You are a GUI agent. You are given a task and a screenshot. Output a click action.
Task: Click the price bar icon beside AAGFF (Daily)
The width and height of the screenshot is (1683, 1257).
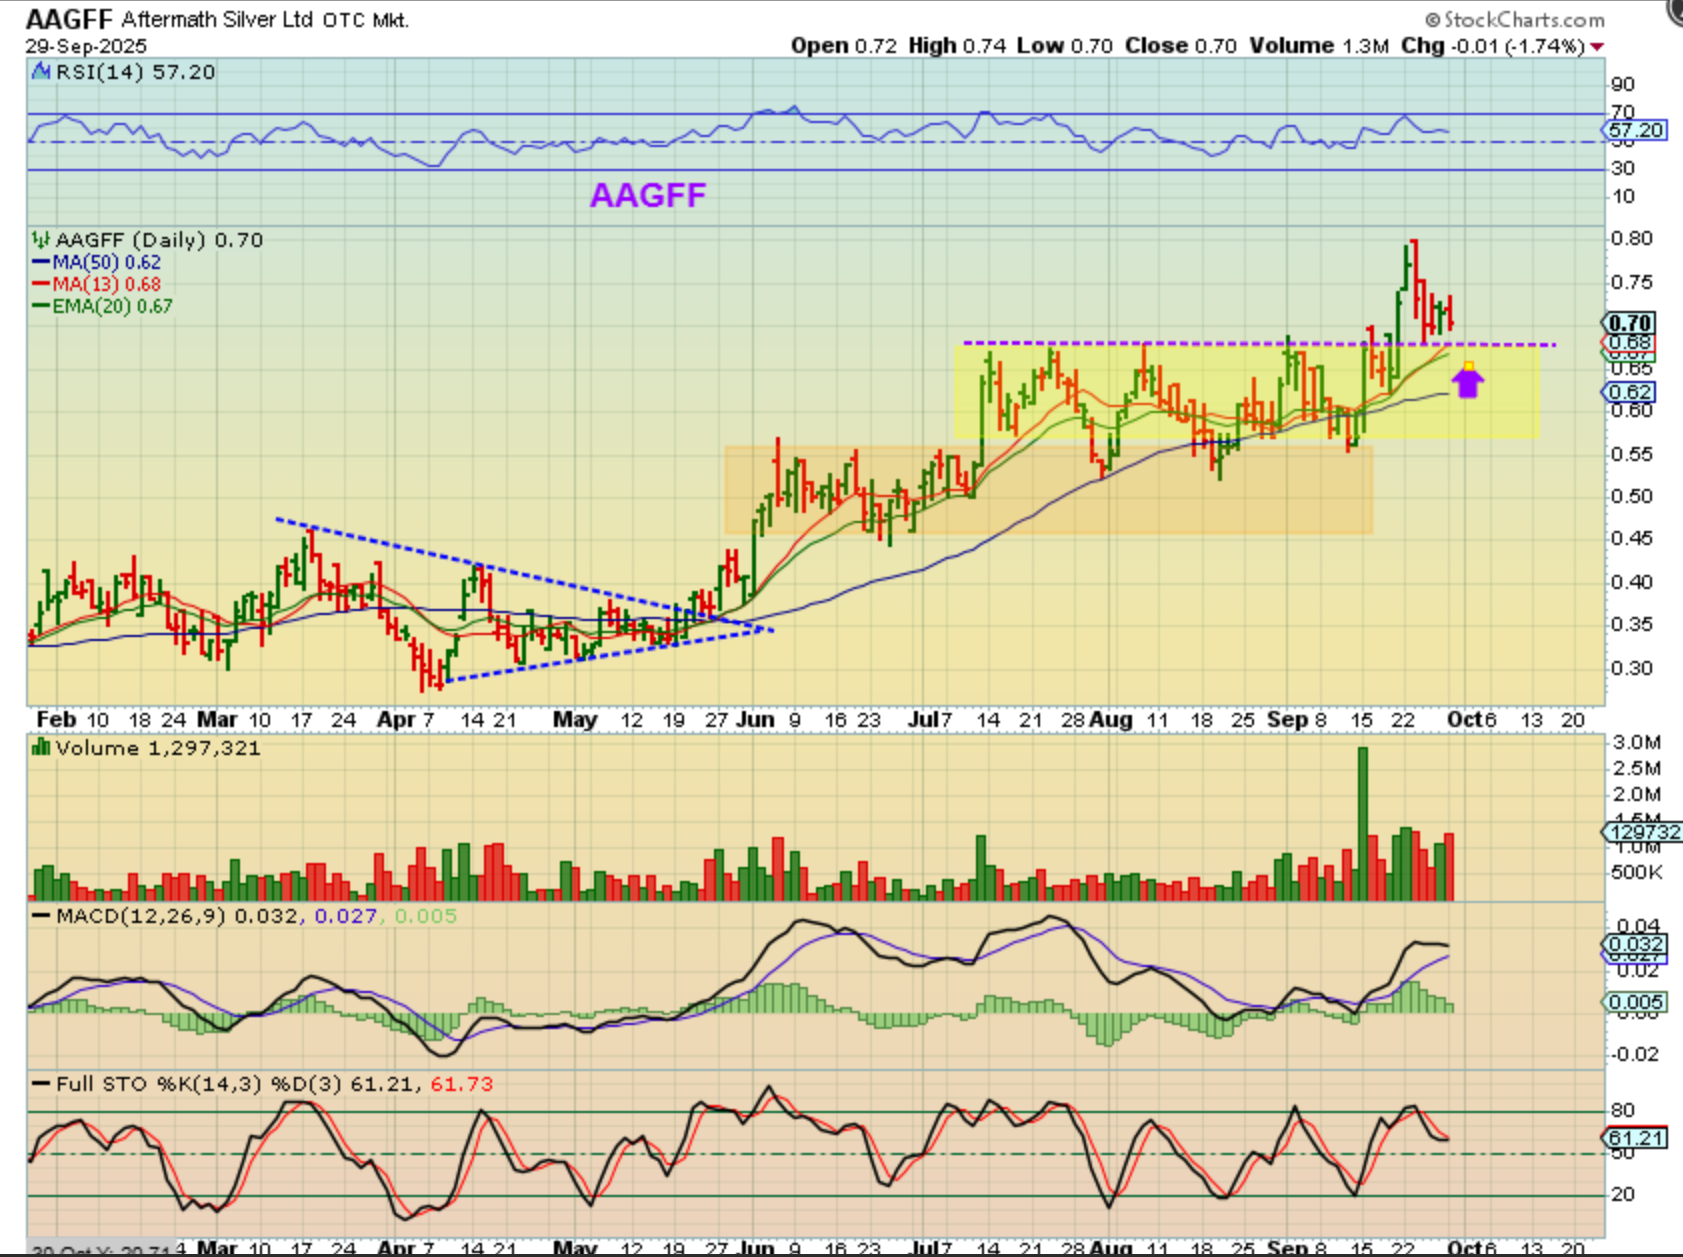point(41,240)
